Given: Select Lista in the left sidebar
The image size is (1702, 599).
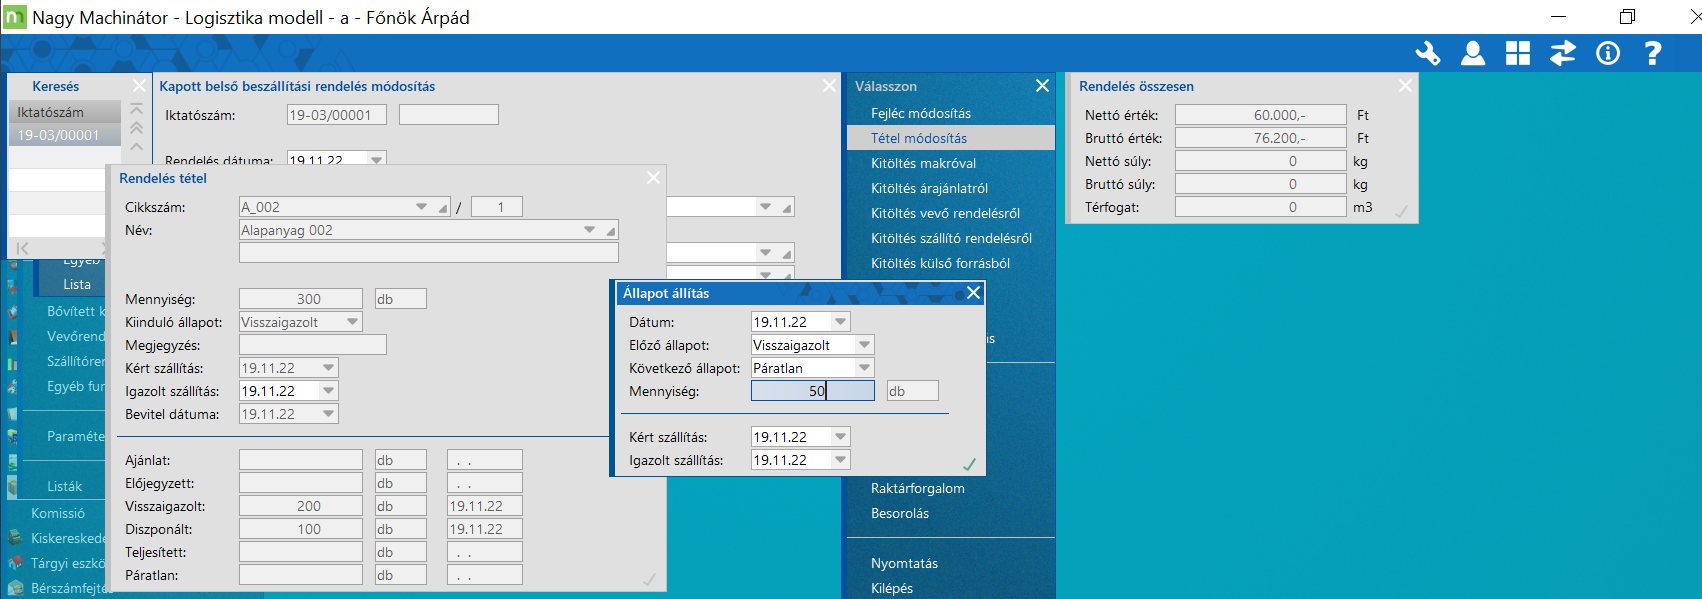Looking at the screenshot, I should (x=77, y=284).
